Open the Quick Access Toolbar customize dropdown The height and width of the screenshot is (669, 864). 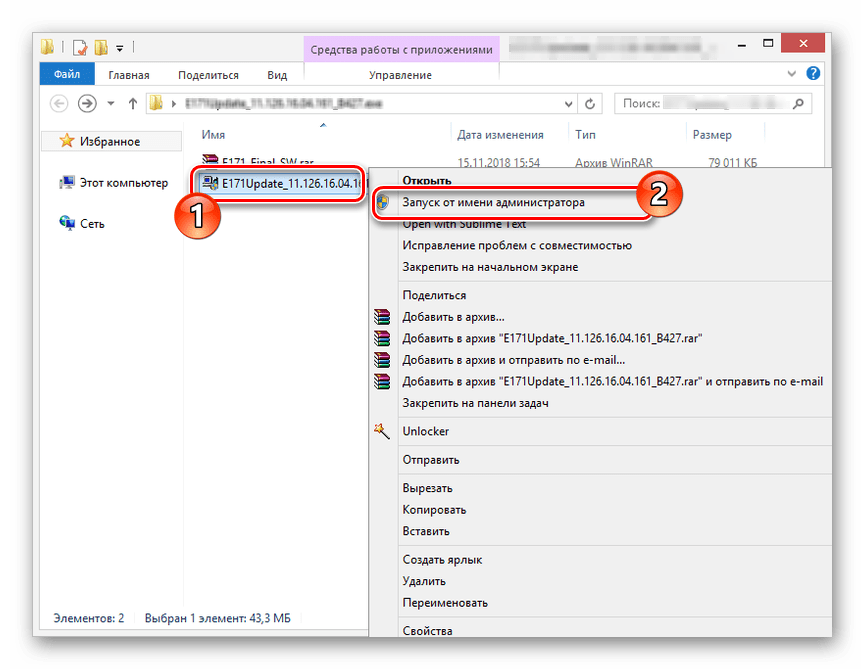click(x=120, y=48)
